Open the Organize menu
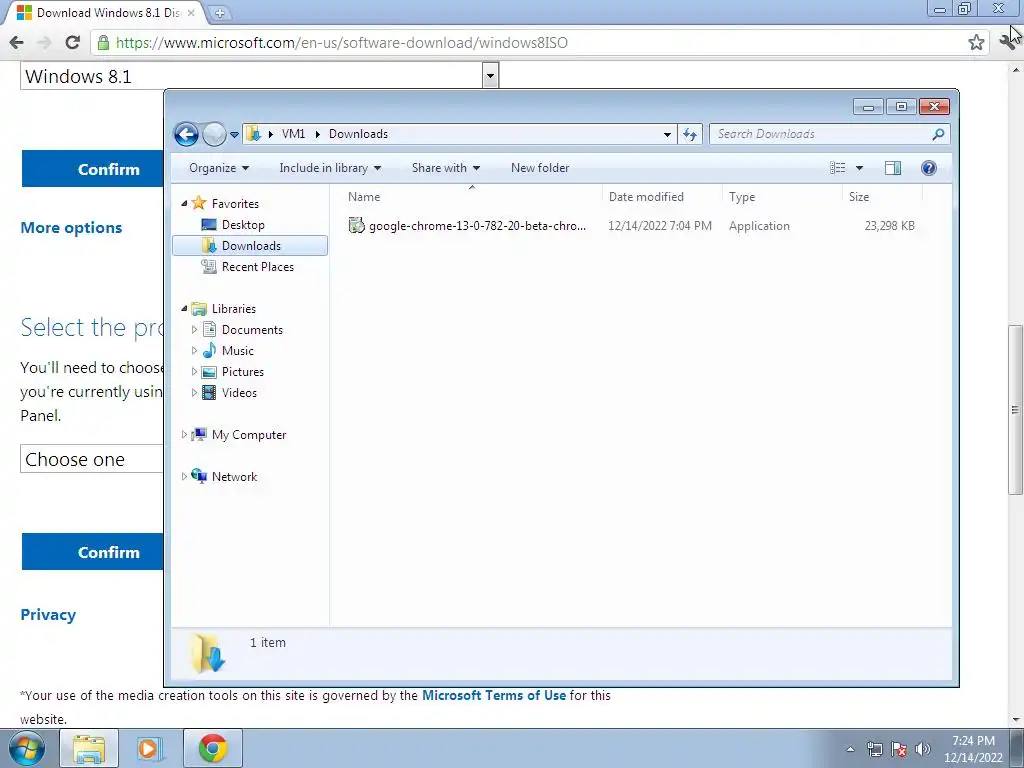The image size is (1024, 768). pos(219,168)
